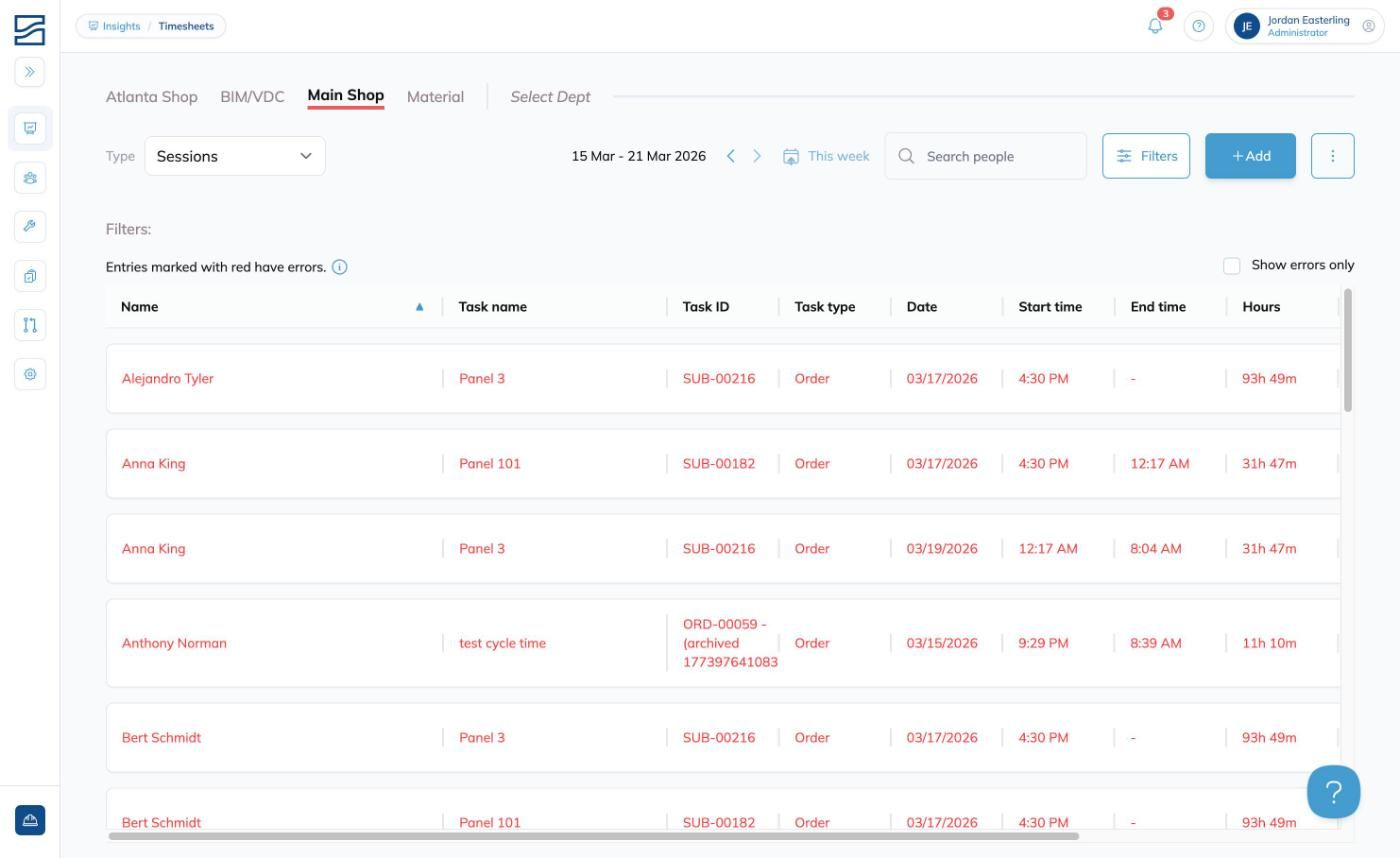1400x858 pixels.
Task: Click the Name column sort arrow
Action: click(419, 307)
